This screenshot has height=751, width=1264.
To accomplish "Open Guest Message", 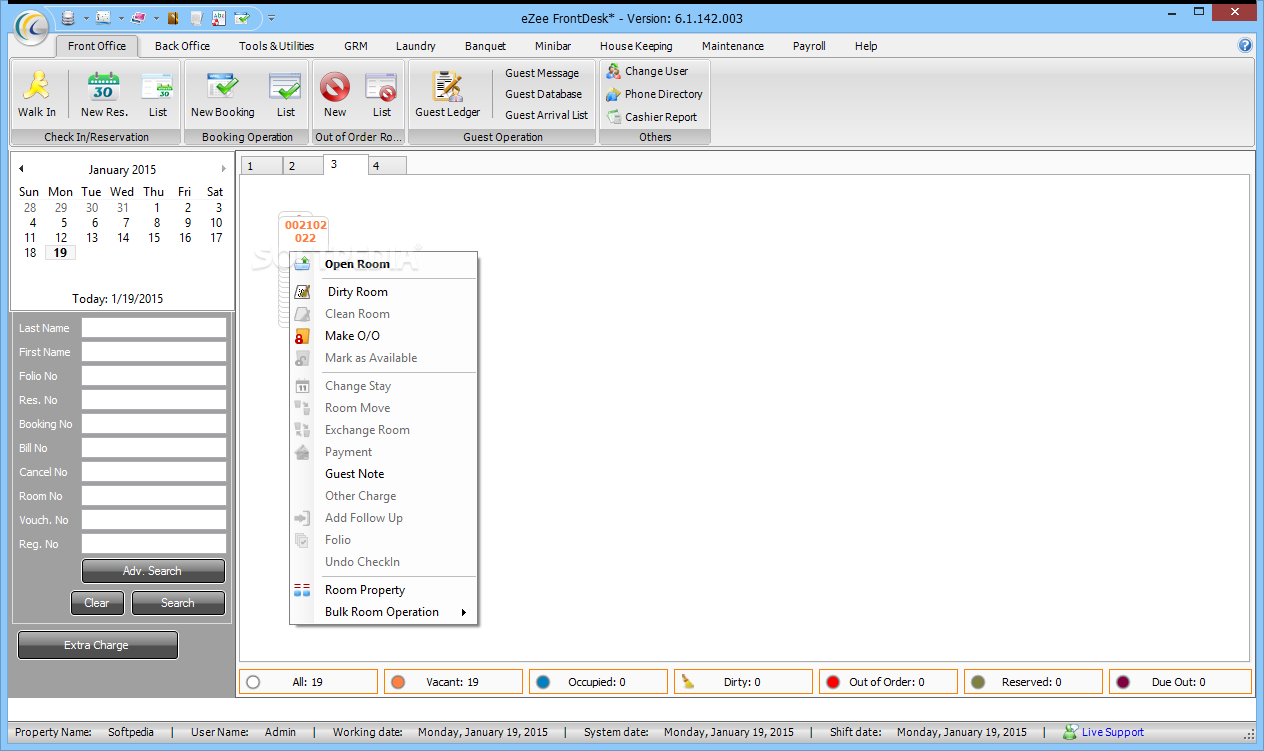I will pyautogui.click(x=542, y=73).
